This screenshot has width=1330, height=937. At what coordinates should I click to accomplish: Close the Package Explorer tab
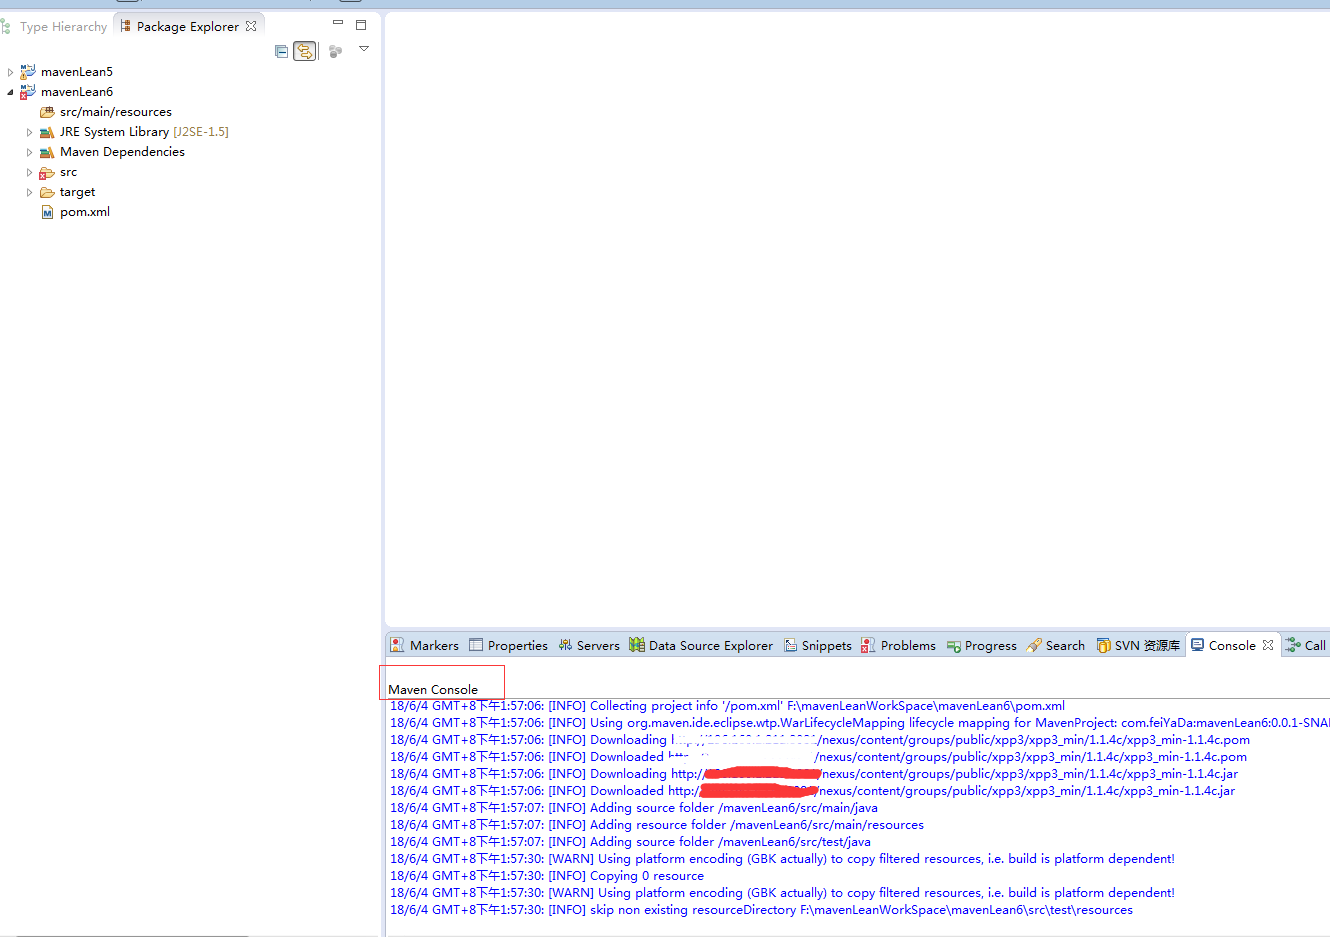click(251, 26)
